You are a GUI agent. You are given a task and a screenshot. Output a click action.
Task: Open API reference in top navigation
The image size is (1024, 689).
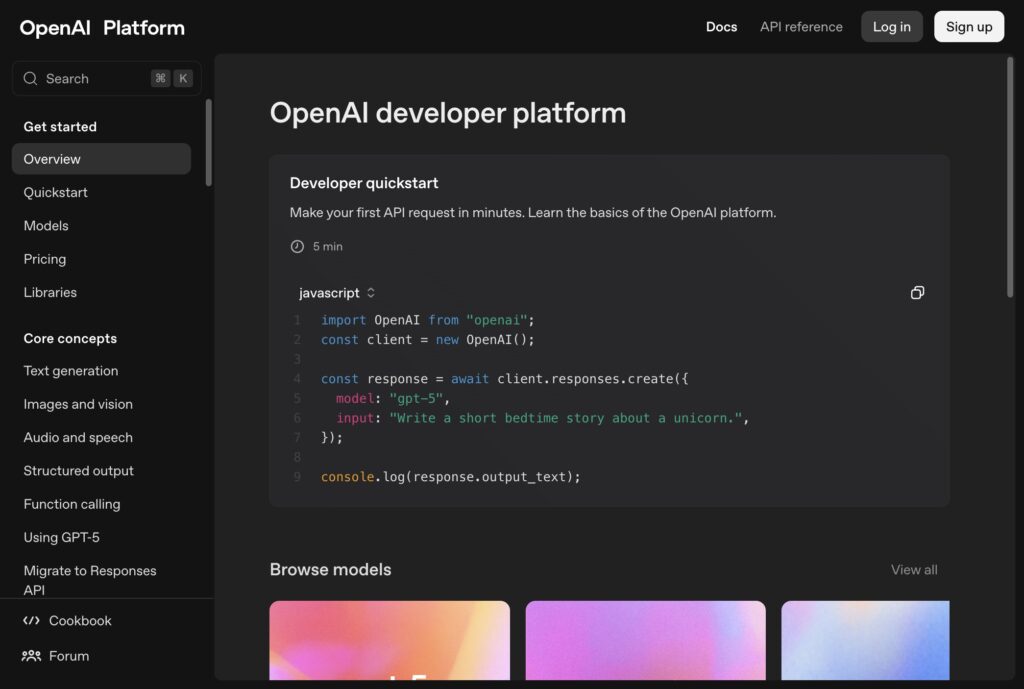coord(801,27)
